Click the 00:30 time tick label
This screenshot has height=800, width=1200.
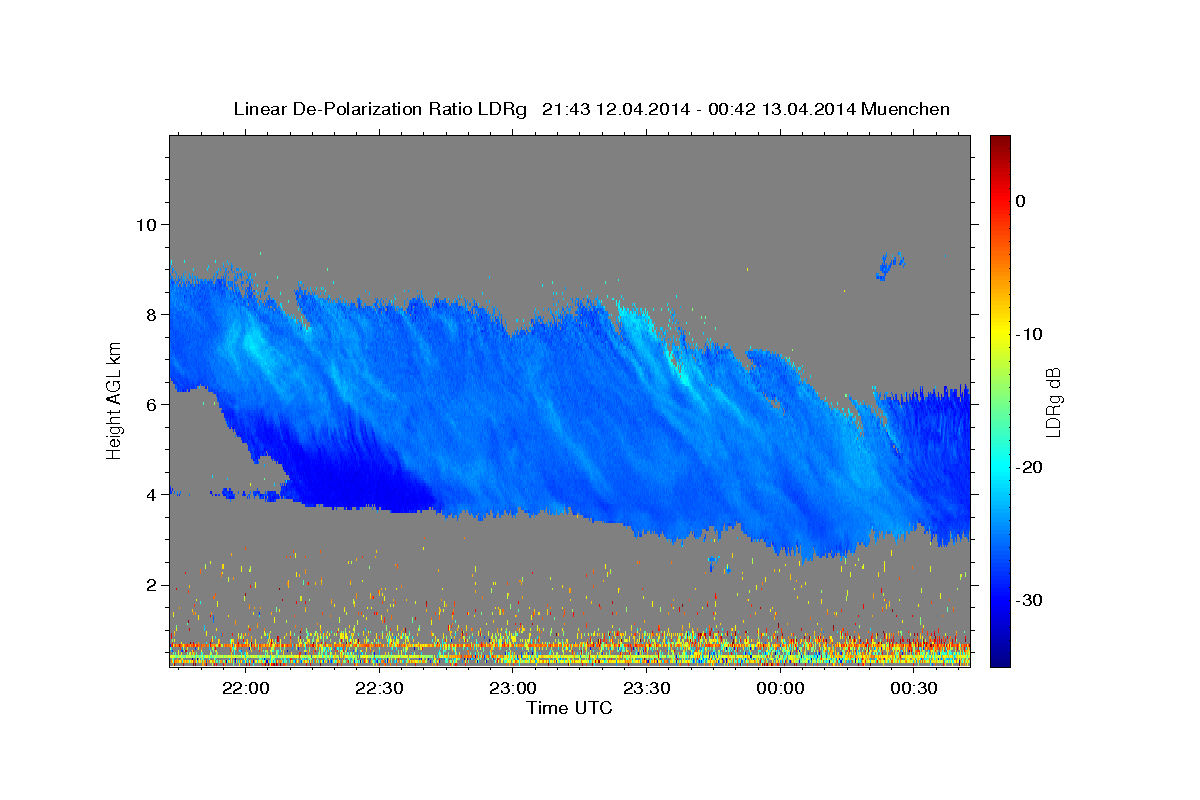[x=914, y=689]
